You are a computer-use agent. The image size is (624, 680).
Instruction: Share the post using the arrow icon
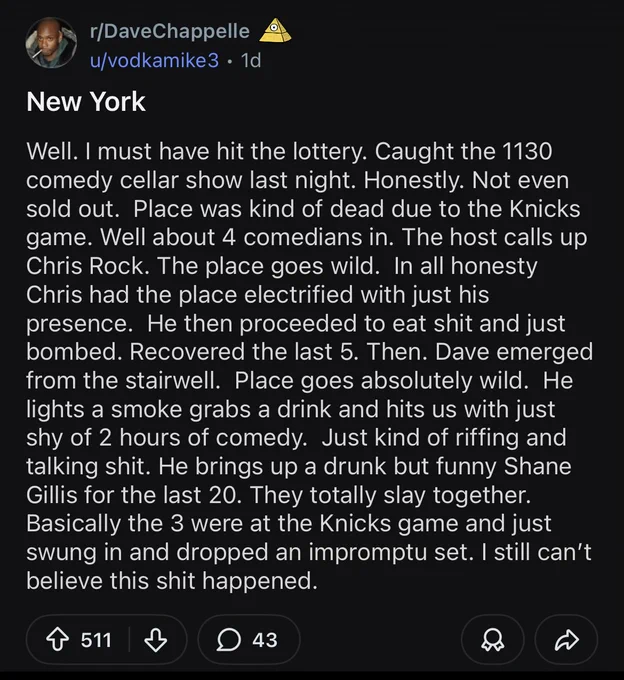pos(567,640)
